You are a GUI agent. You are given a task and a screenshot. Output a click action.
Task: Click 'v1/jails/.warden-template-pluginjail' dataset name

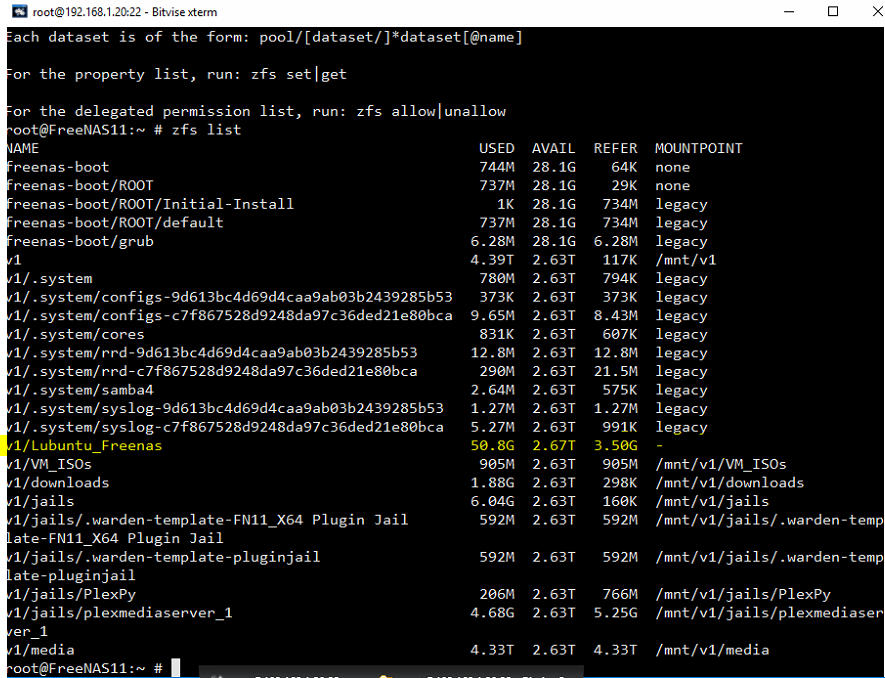pos(163,557)
